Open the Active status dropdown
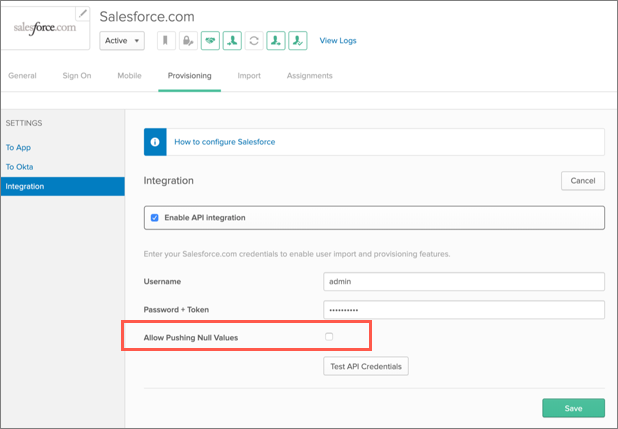 (122, 41)
